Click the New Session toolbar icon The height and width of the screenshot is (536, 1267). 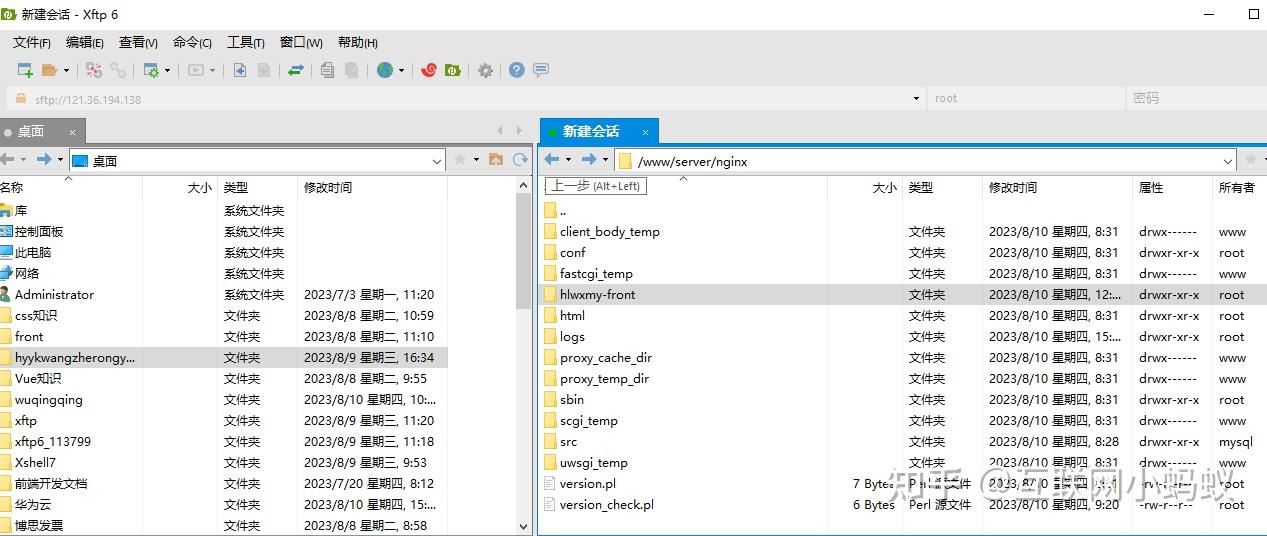25,70
